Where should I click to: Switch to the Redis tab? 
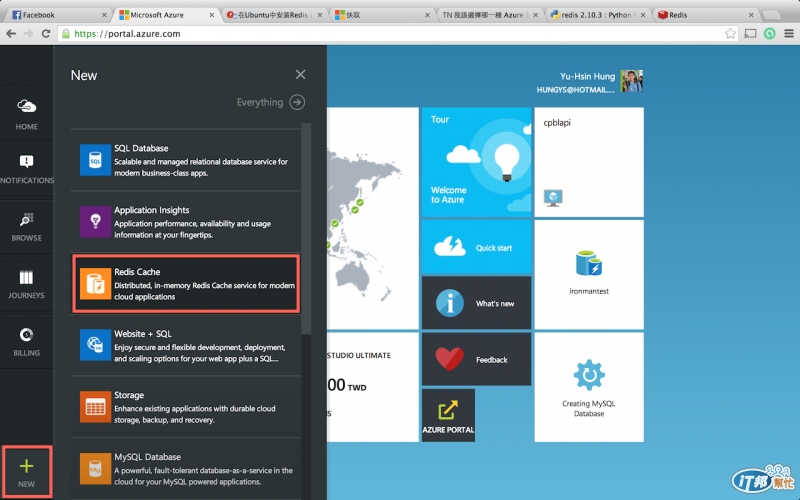click(x=706, y=15)
